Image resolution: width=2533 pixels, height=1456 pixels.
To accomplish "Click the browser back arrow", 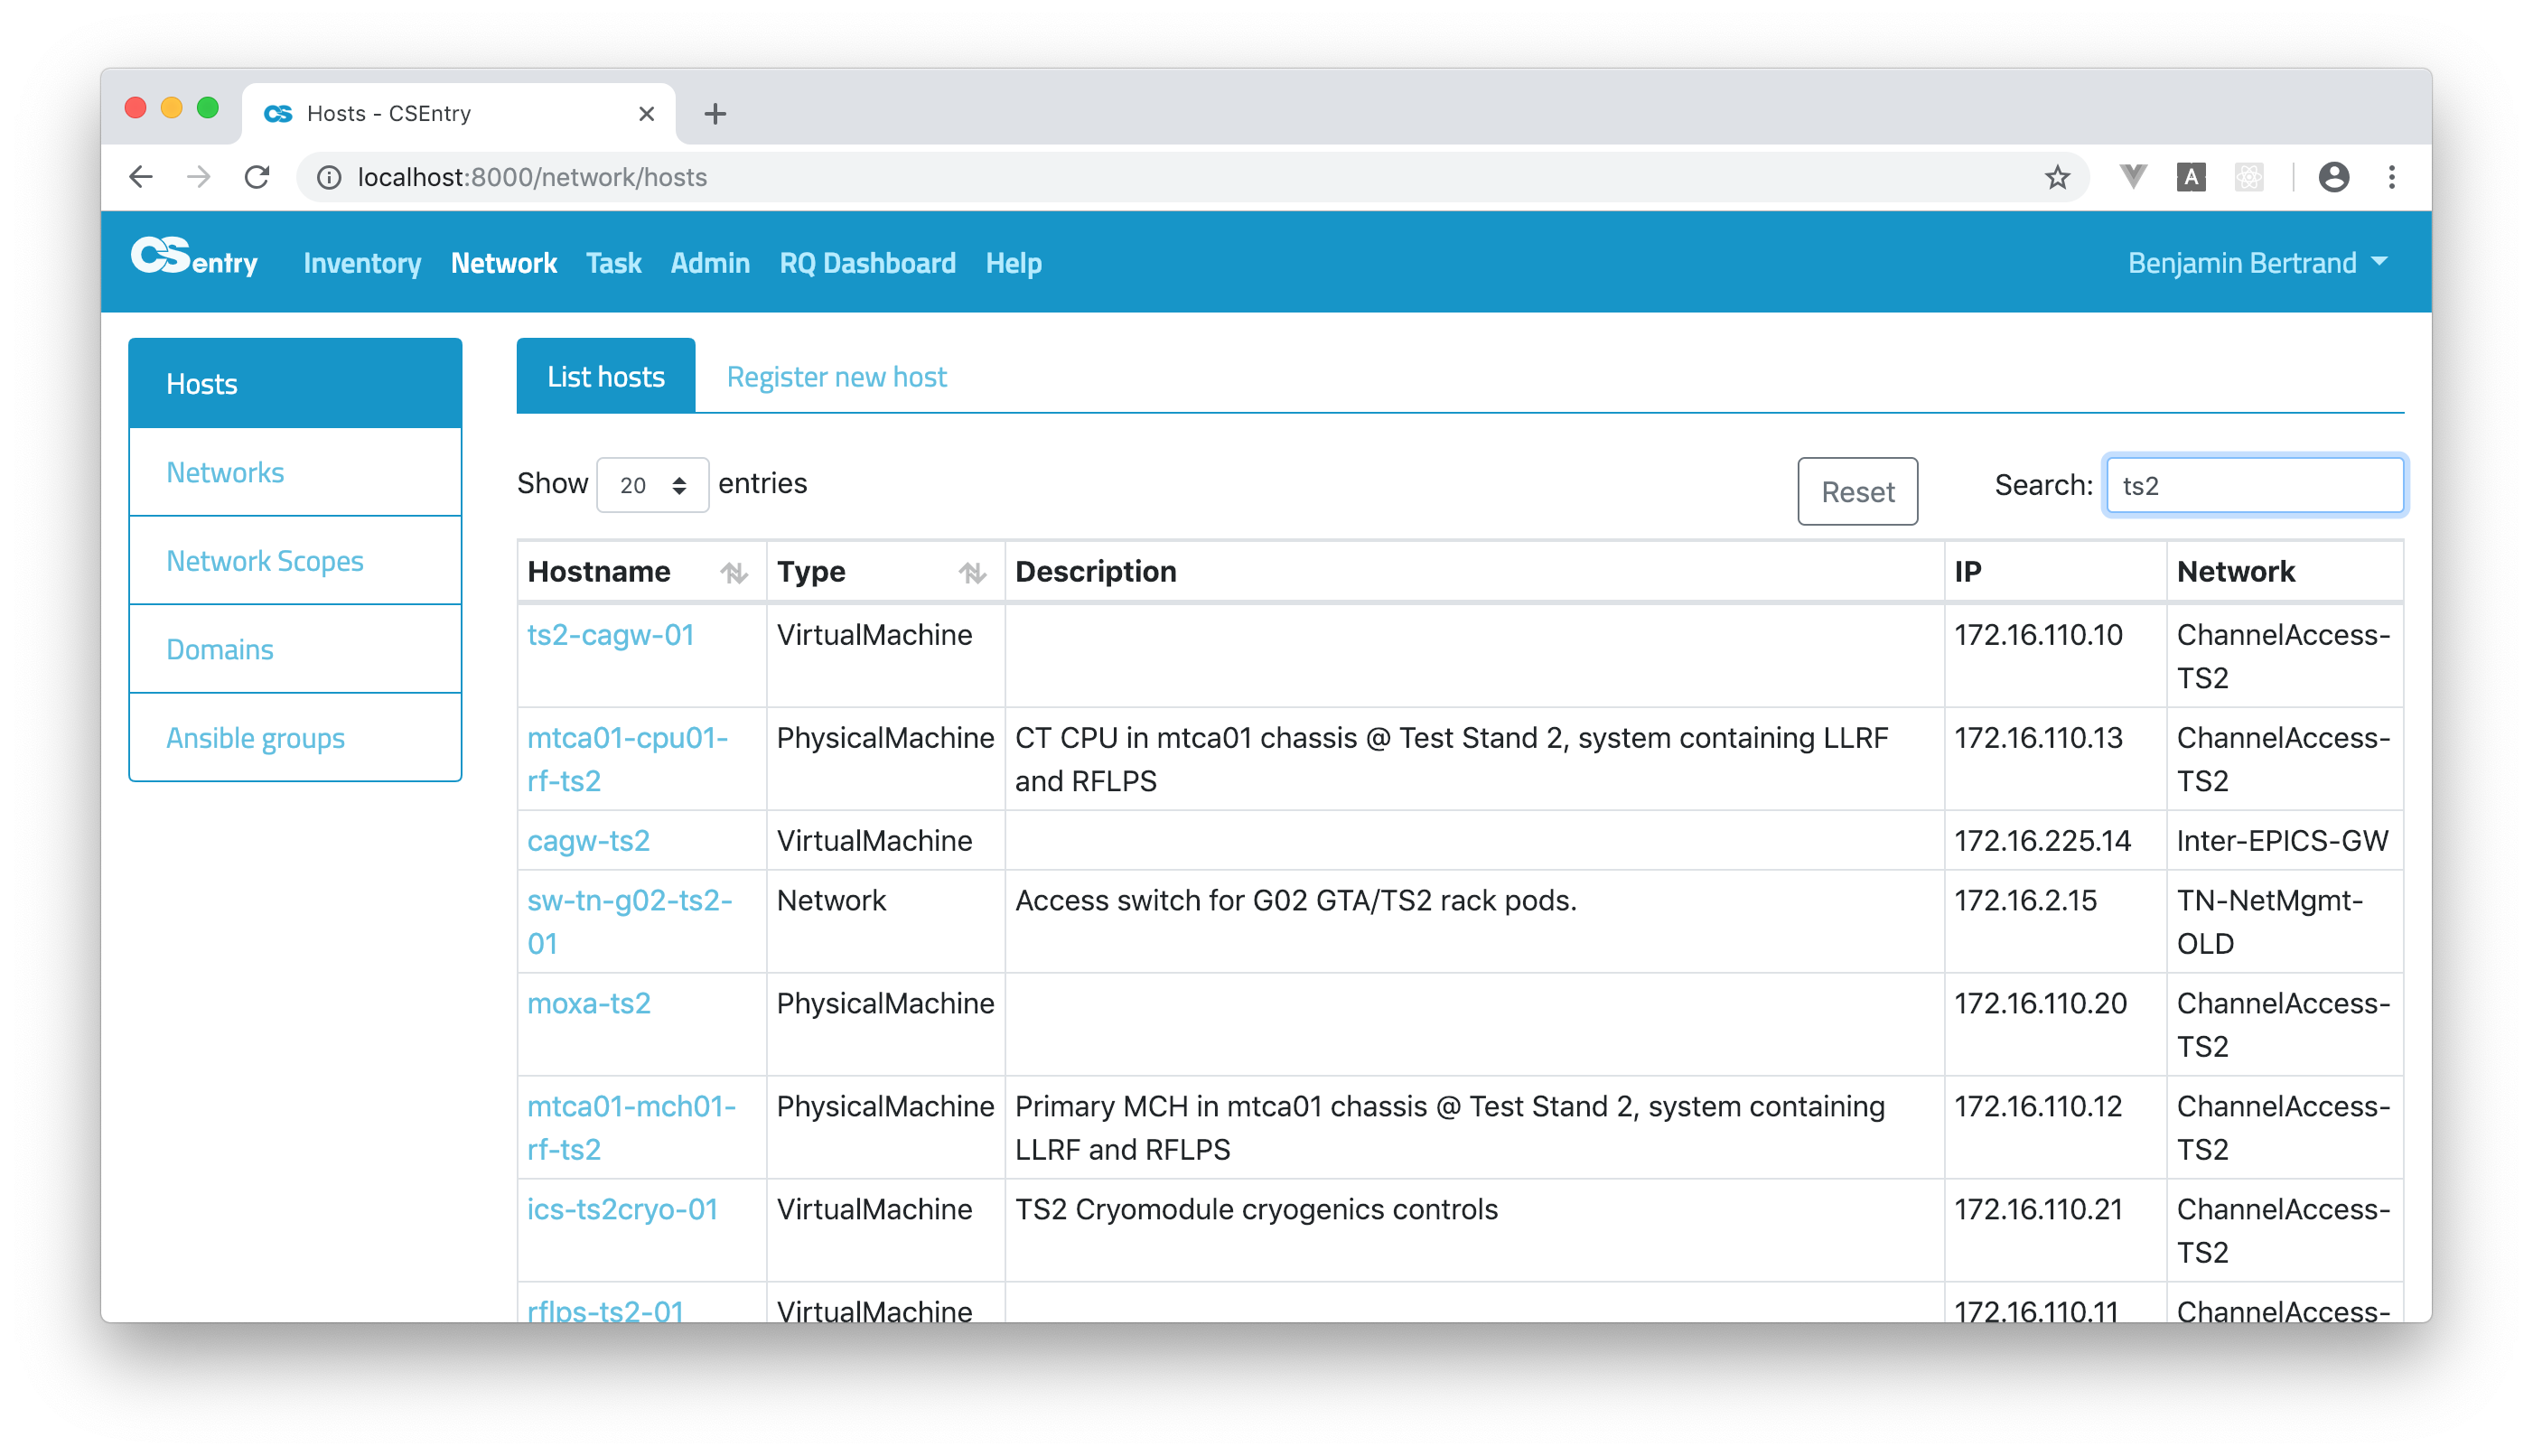I will tap(141, 177).
